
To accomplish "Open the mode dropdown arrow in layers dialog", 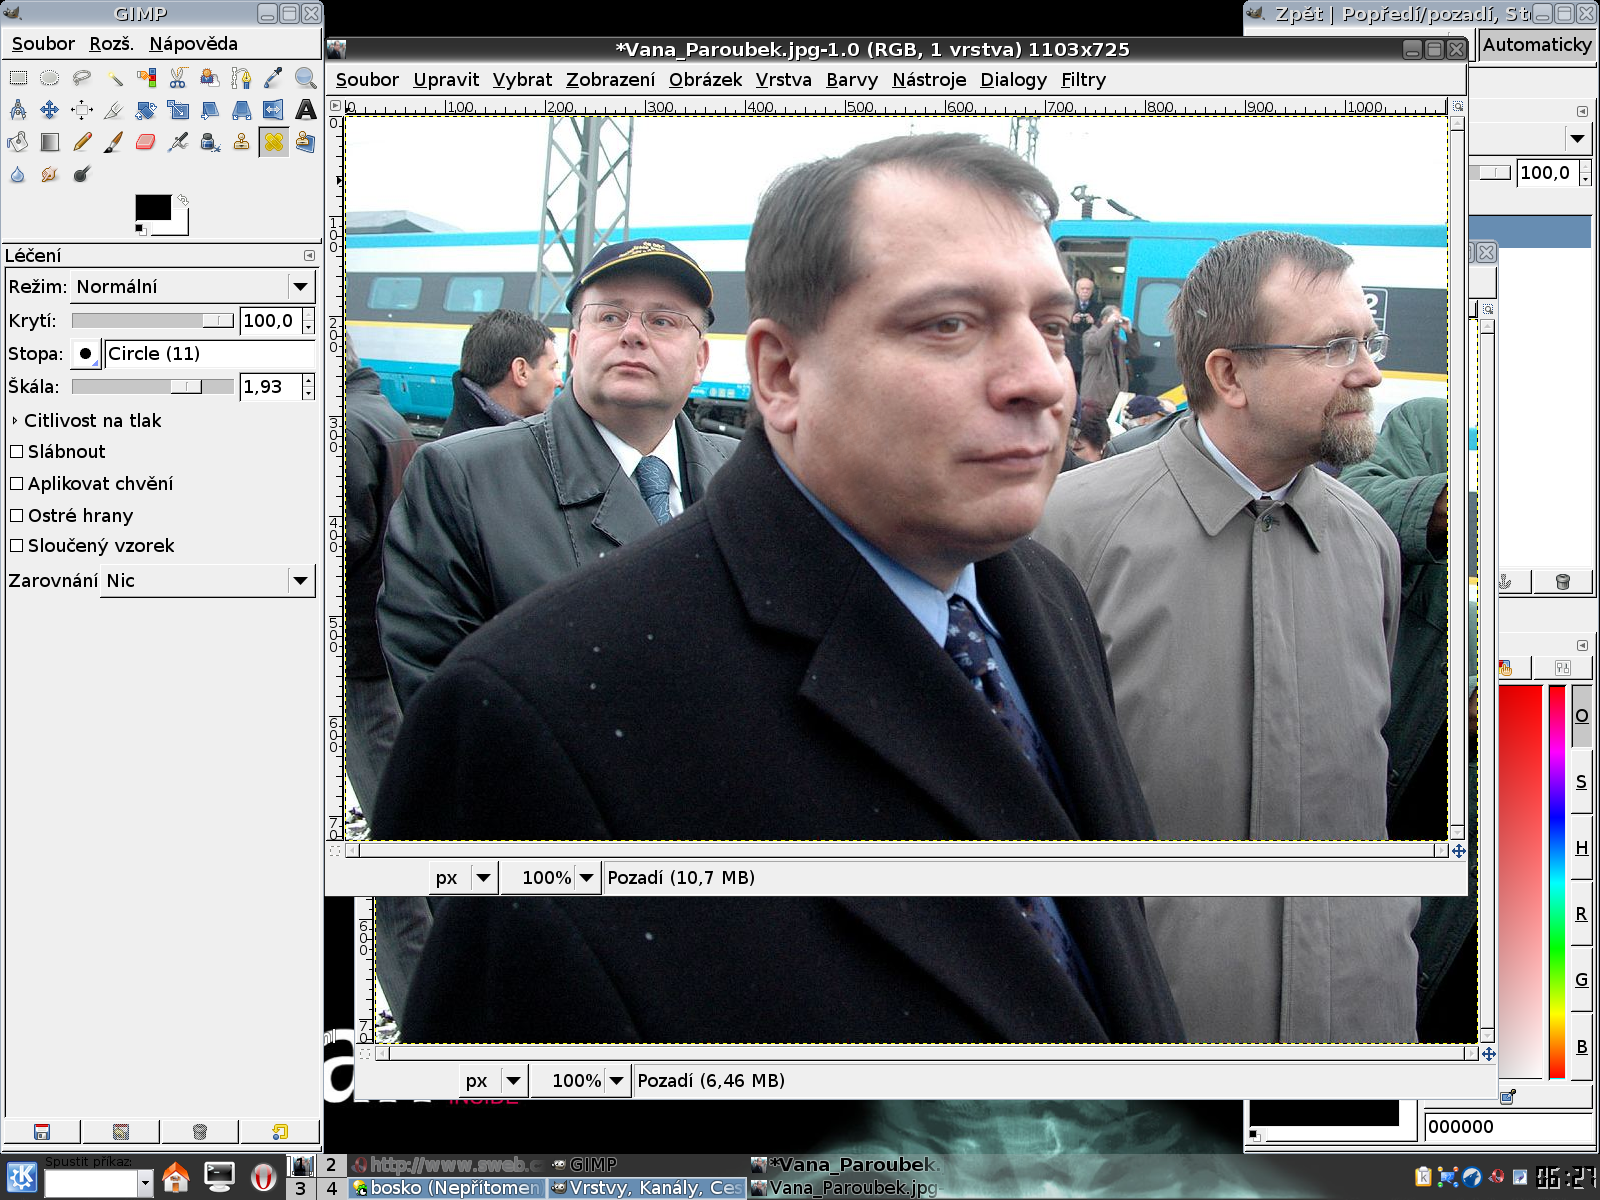I will click(x=1577, y=139).
